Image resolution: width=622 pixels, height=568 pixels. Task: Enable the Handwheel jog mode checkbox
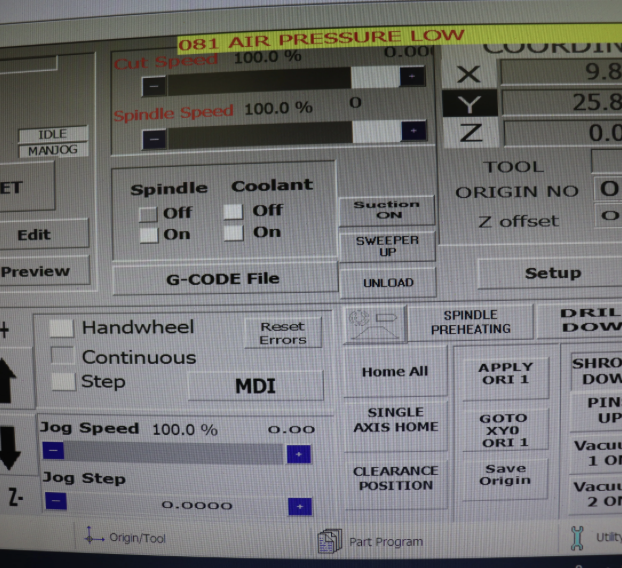(x=62, y=328)
